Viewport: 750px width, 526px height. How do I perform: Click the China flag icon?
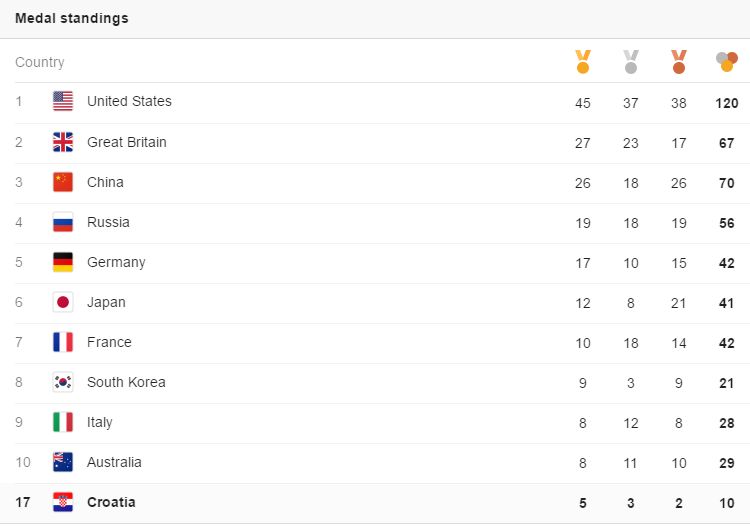coord(63,182)
